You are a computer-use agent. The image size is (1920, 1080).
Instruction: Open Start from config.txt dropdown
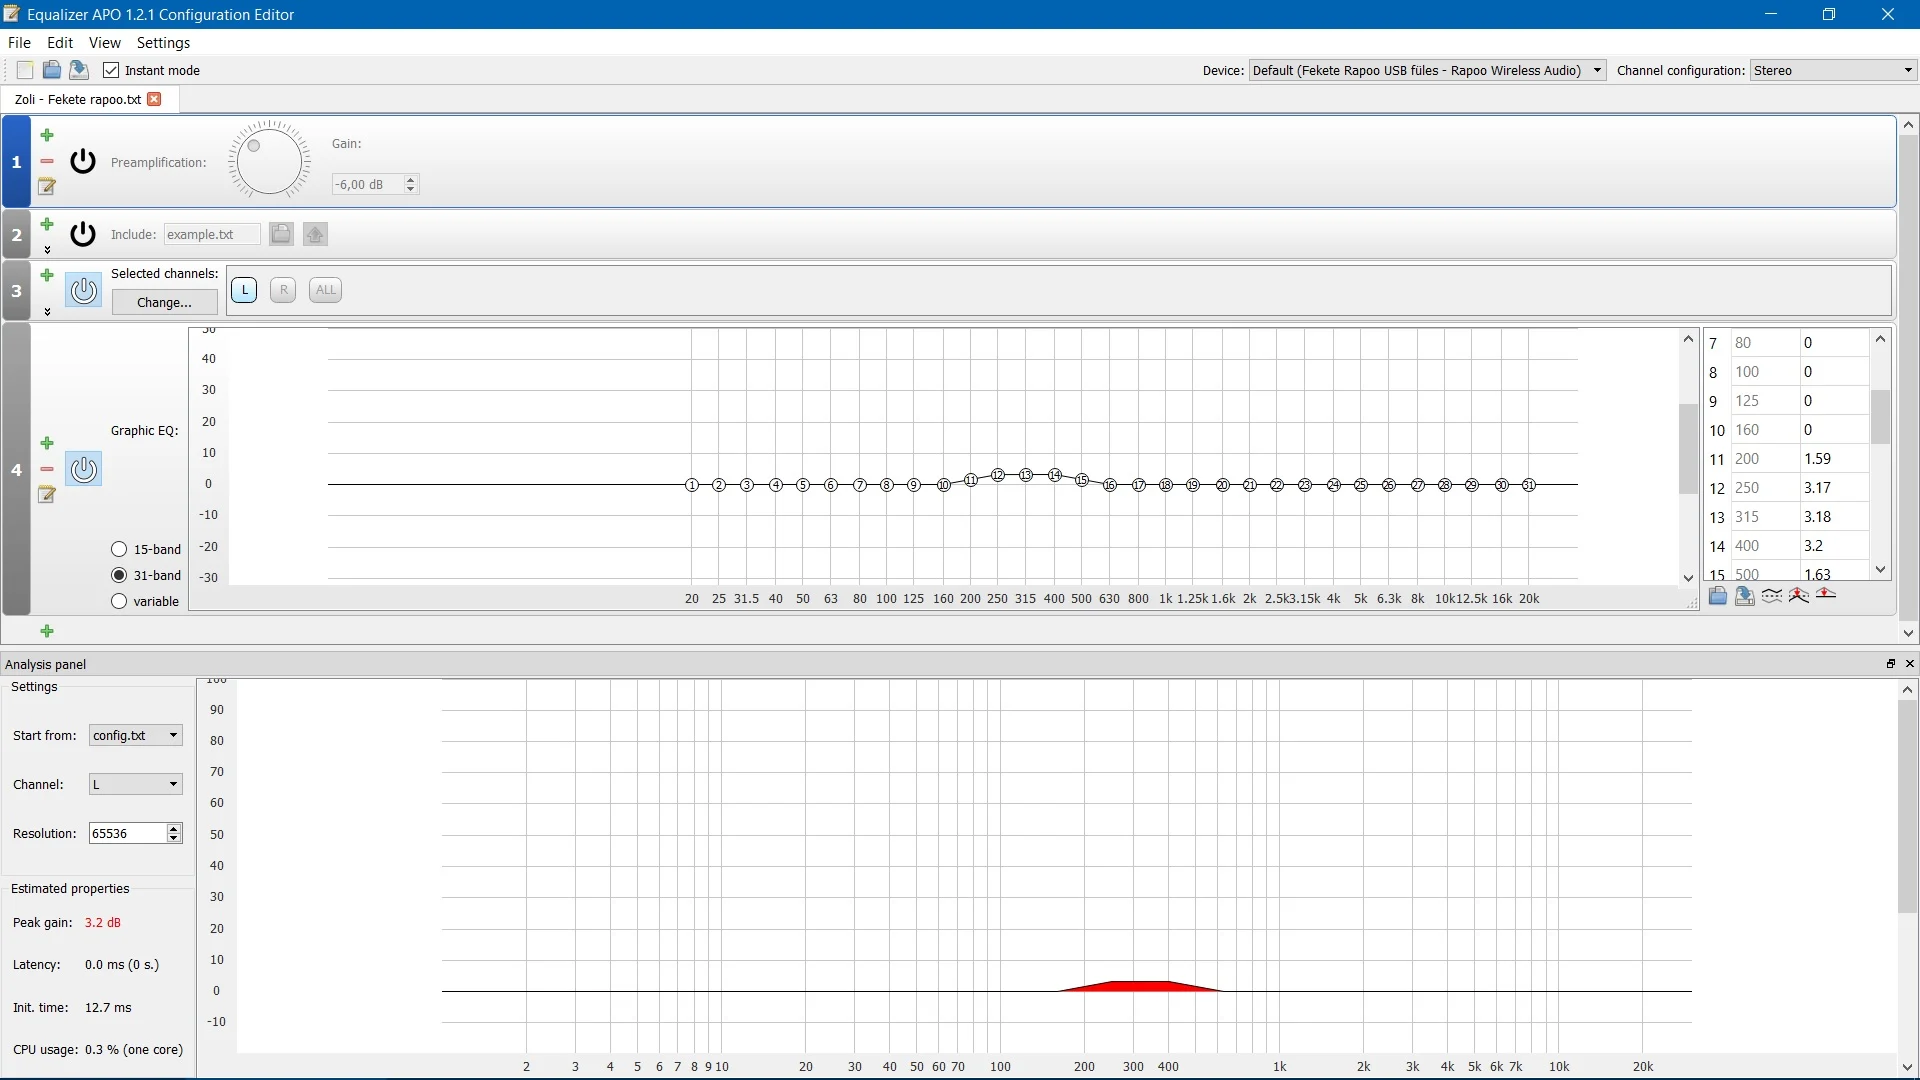(135, 735)
